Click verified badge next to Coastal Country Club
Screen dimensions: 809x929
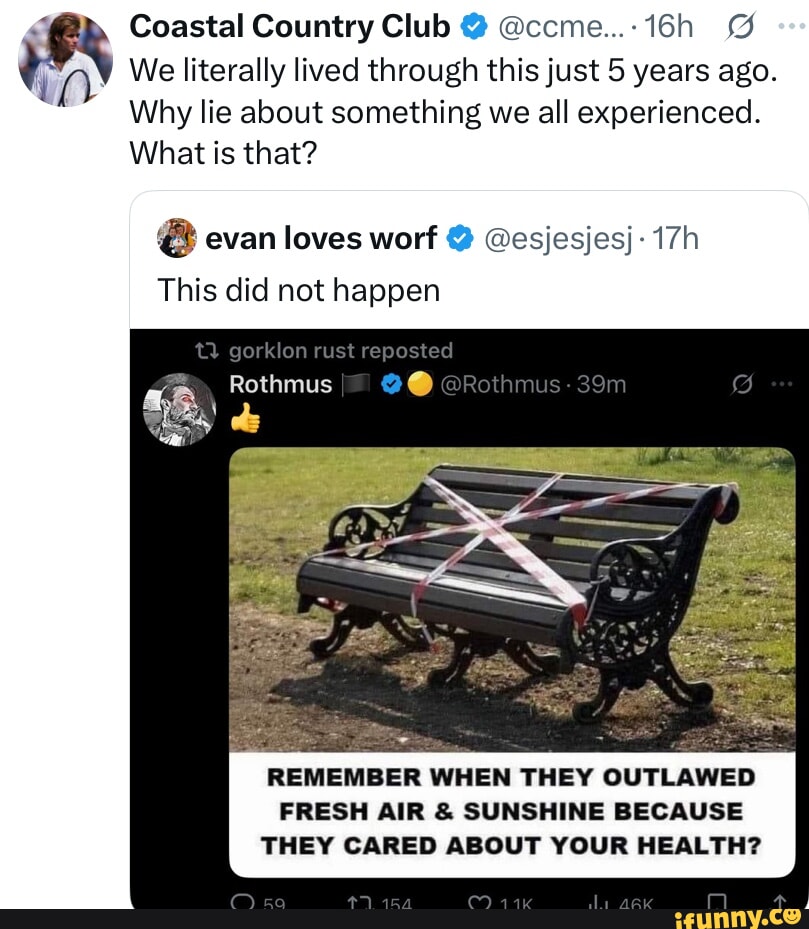pyautogui.click(x=472, y=27)
